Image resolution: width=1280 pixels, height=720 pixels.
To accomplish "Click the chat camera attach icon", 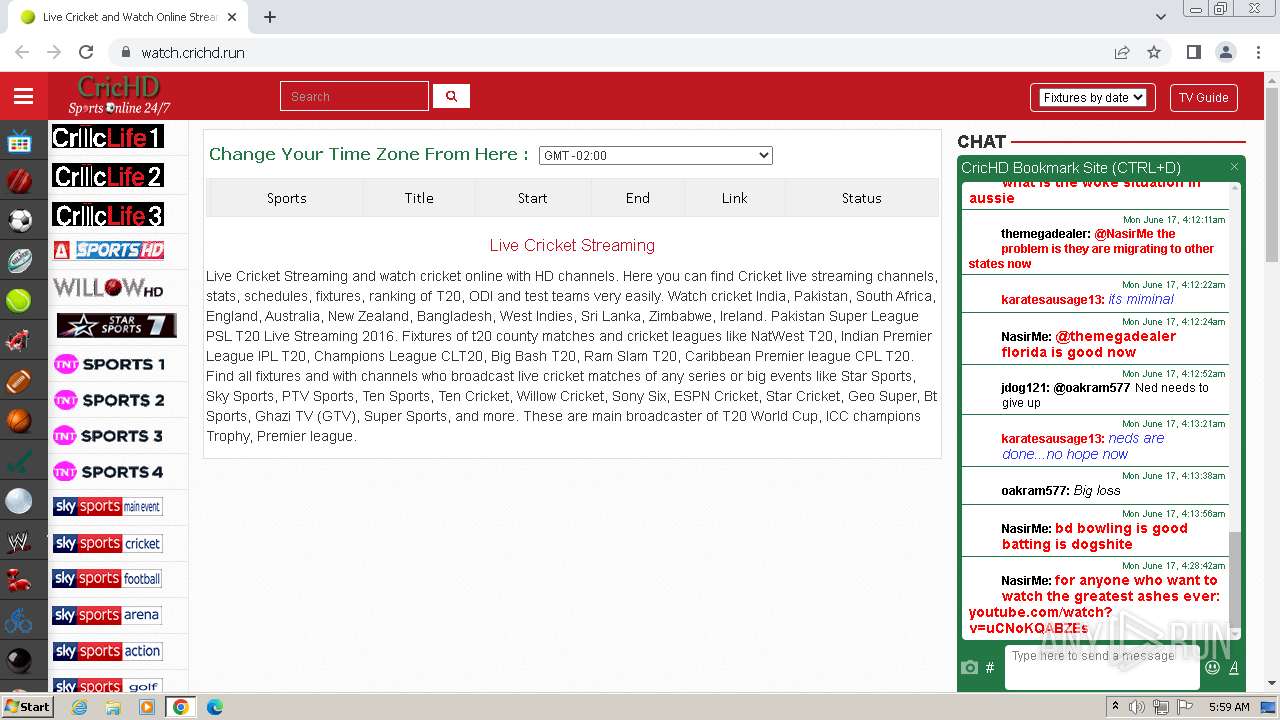I will pyautogui.click(x=969, y=667).
